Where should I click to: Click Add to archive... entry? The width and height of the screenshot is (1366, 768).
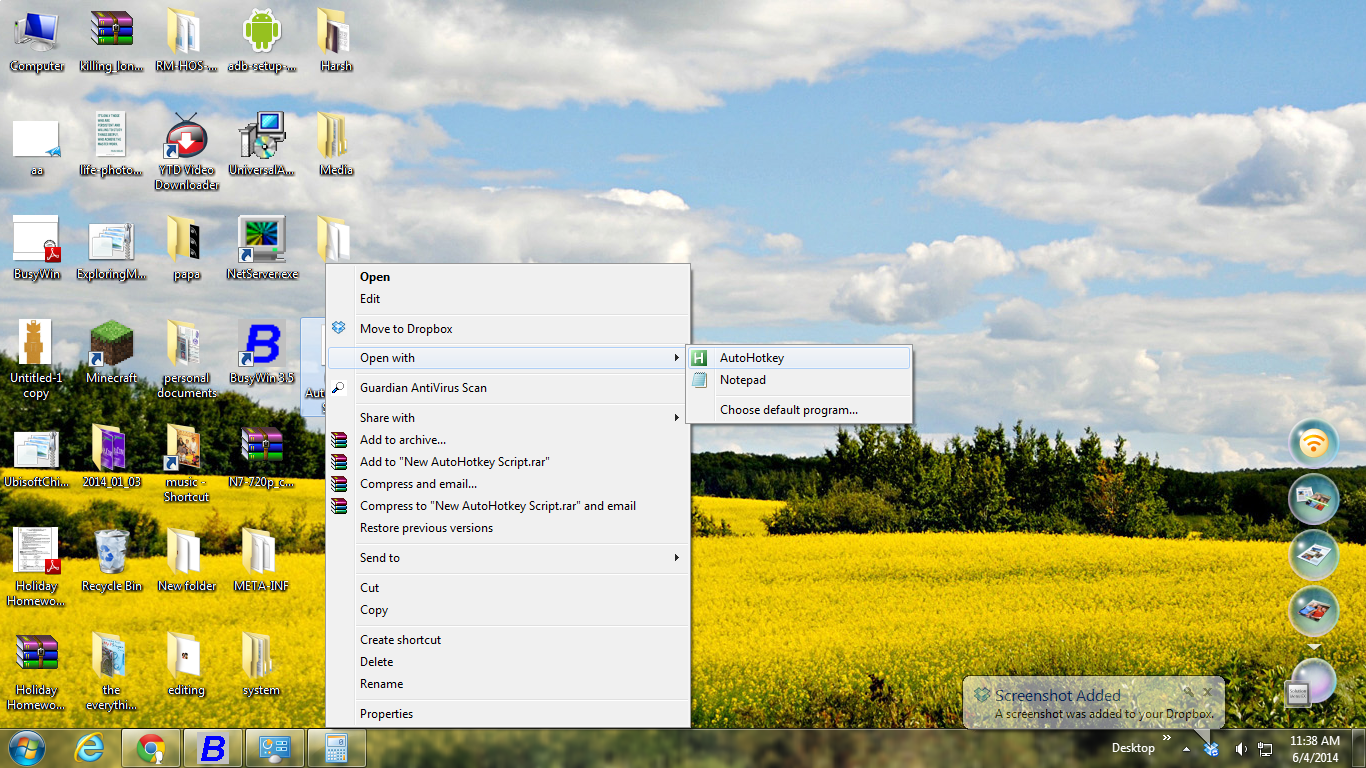pos(508,440)
